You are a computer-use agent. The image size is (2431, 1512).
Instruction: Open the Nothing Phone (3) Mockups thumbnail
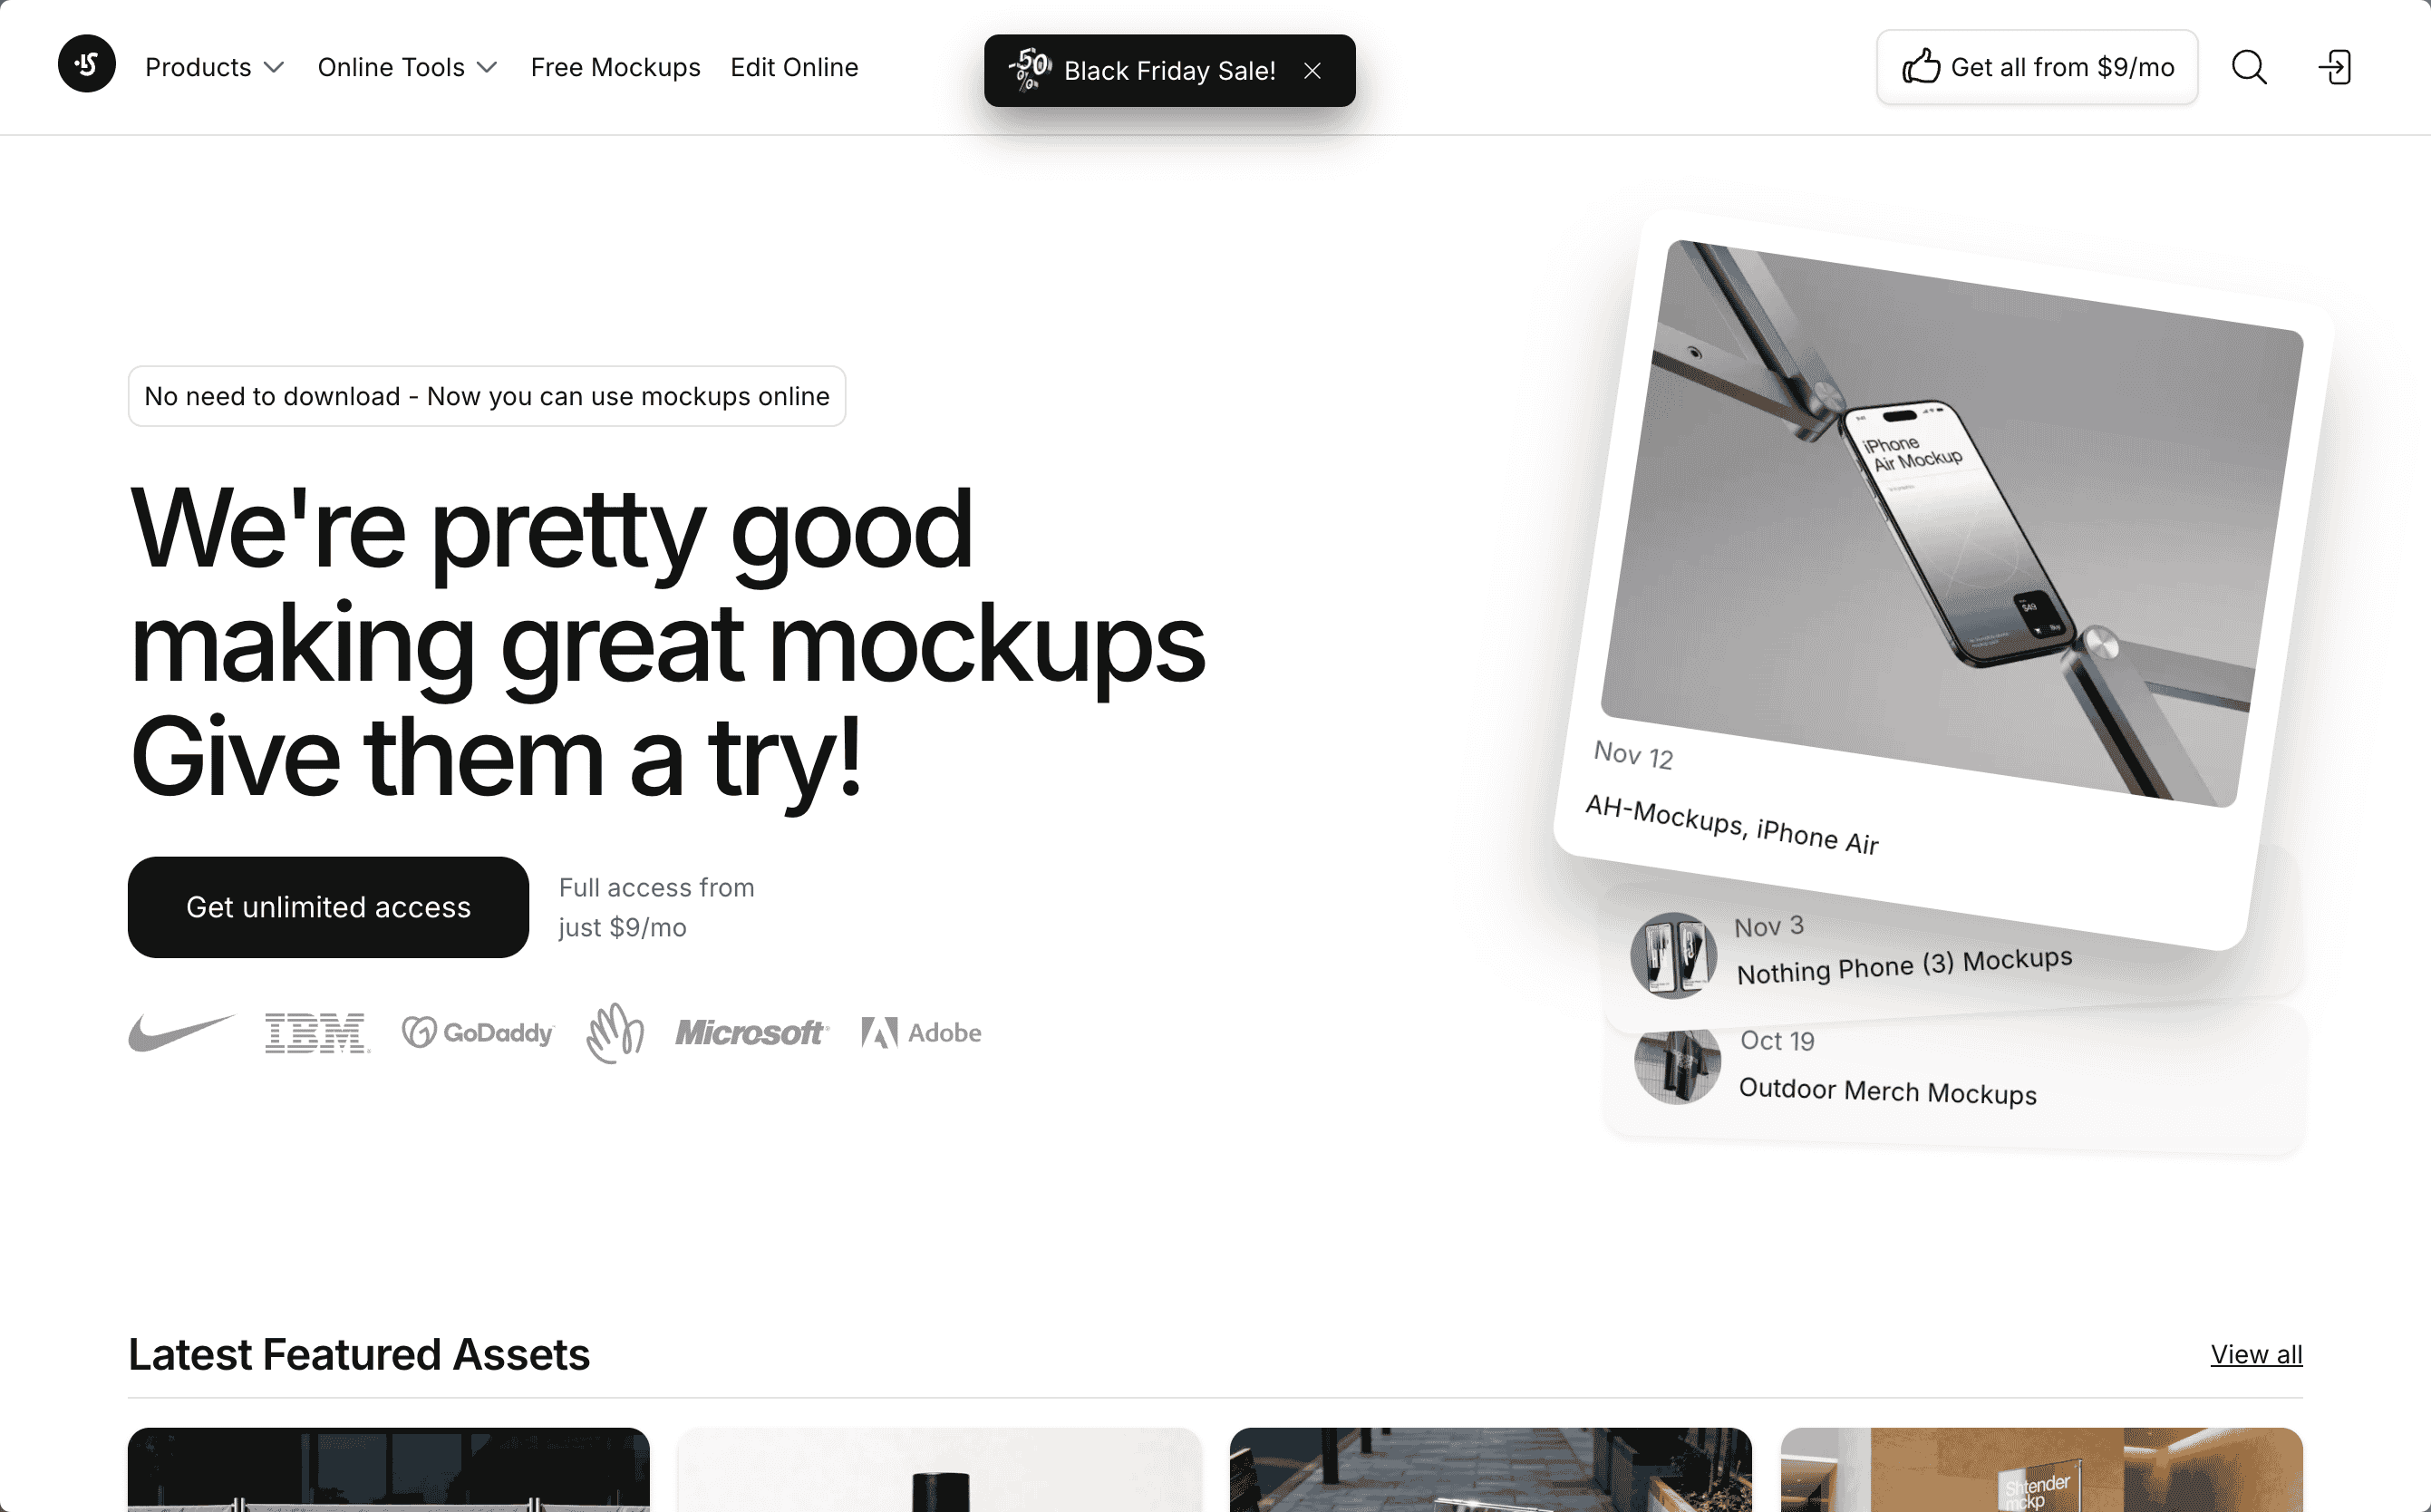click(1673, 954)
